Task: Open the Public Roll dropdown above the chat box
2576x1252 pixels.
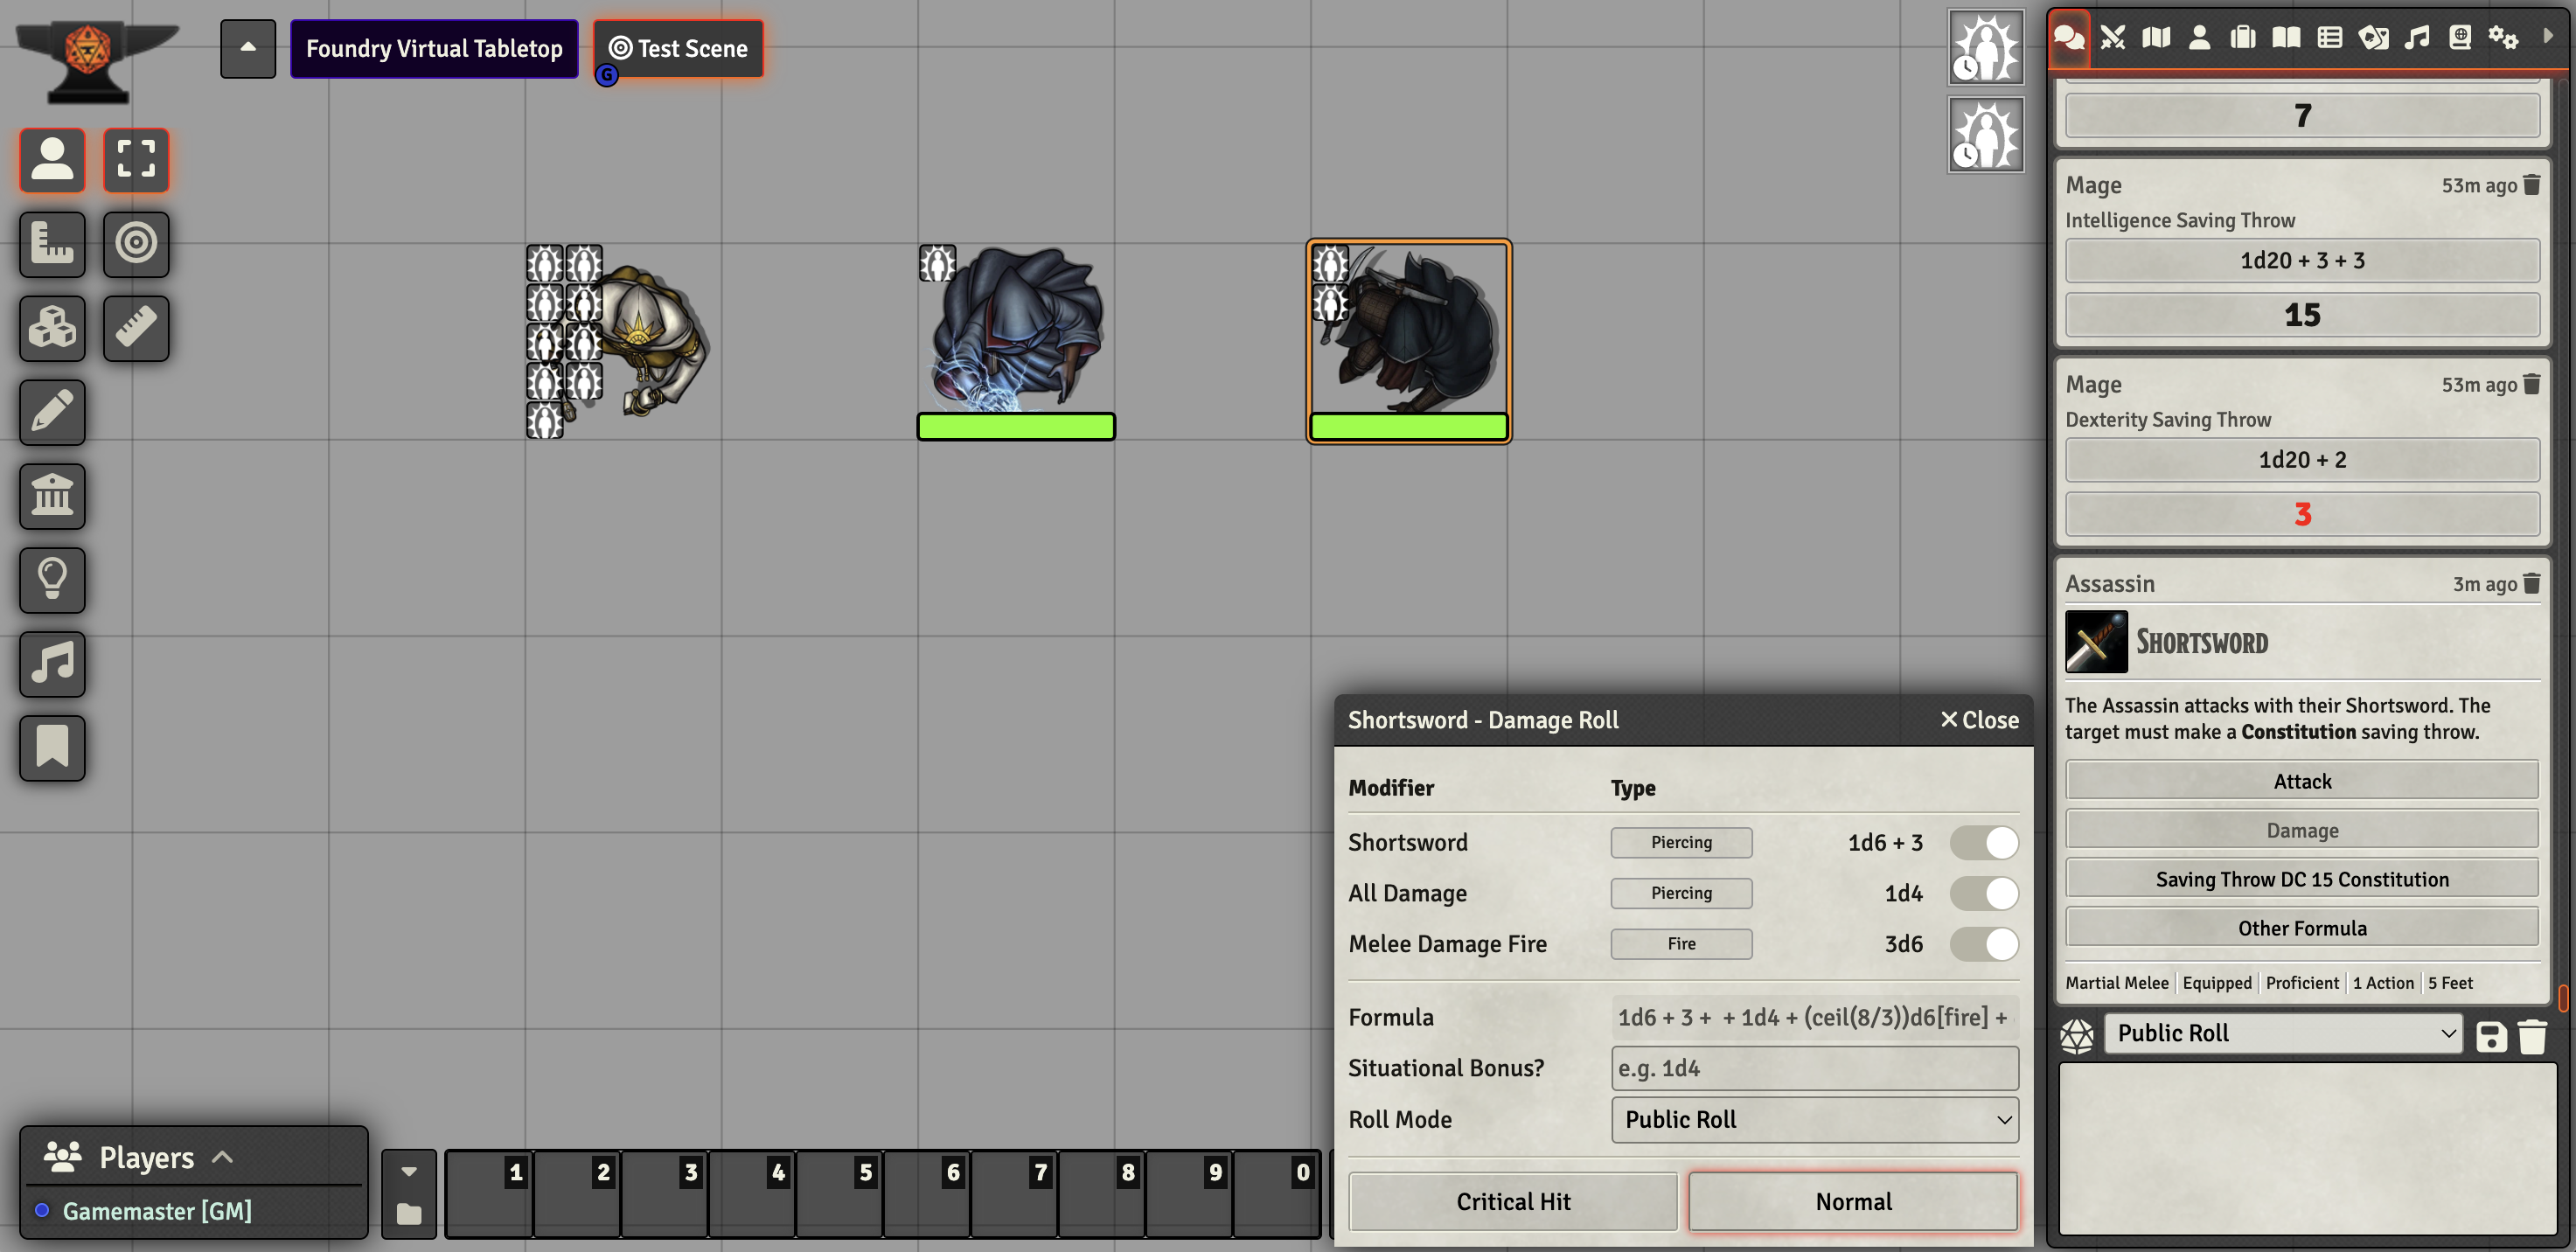Action: [2283, 1033]
